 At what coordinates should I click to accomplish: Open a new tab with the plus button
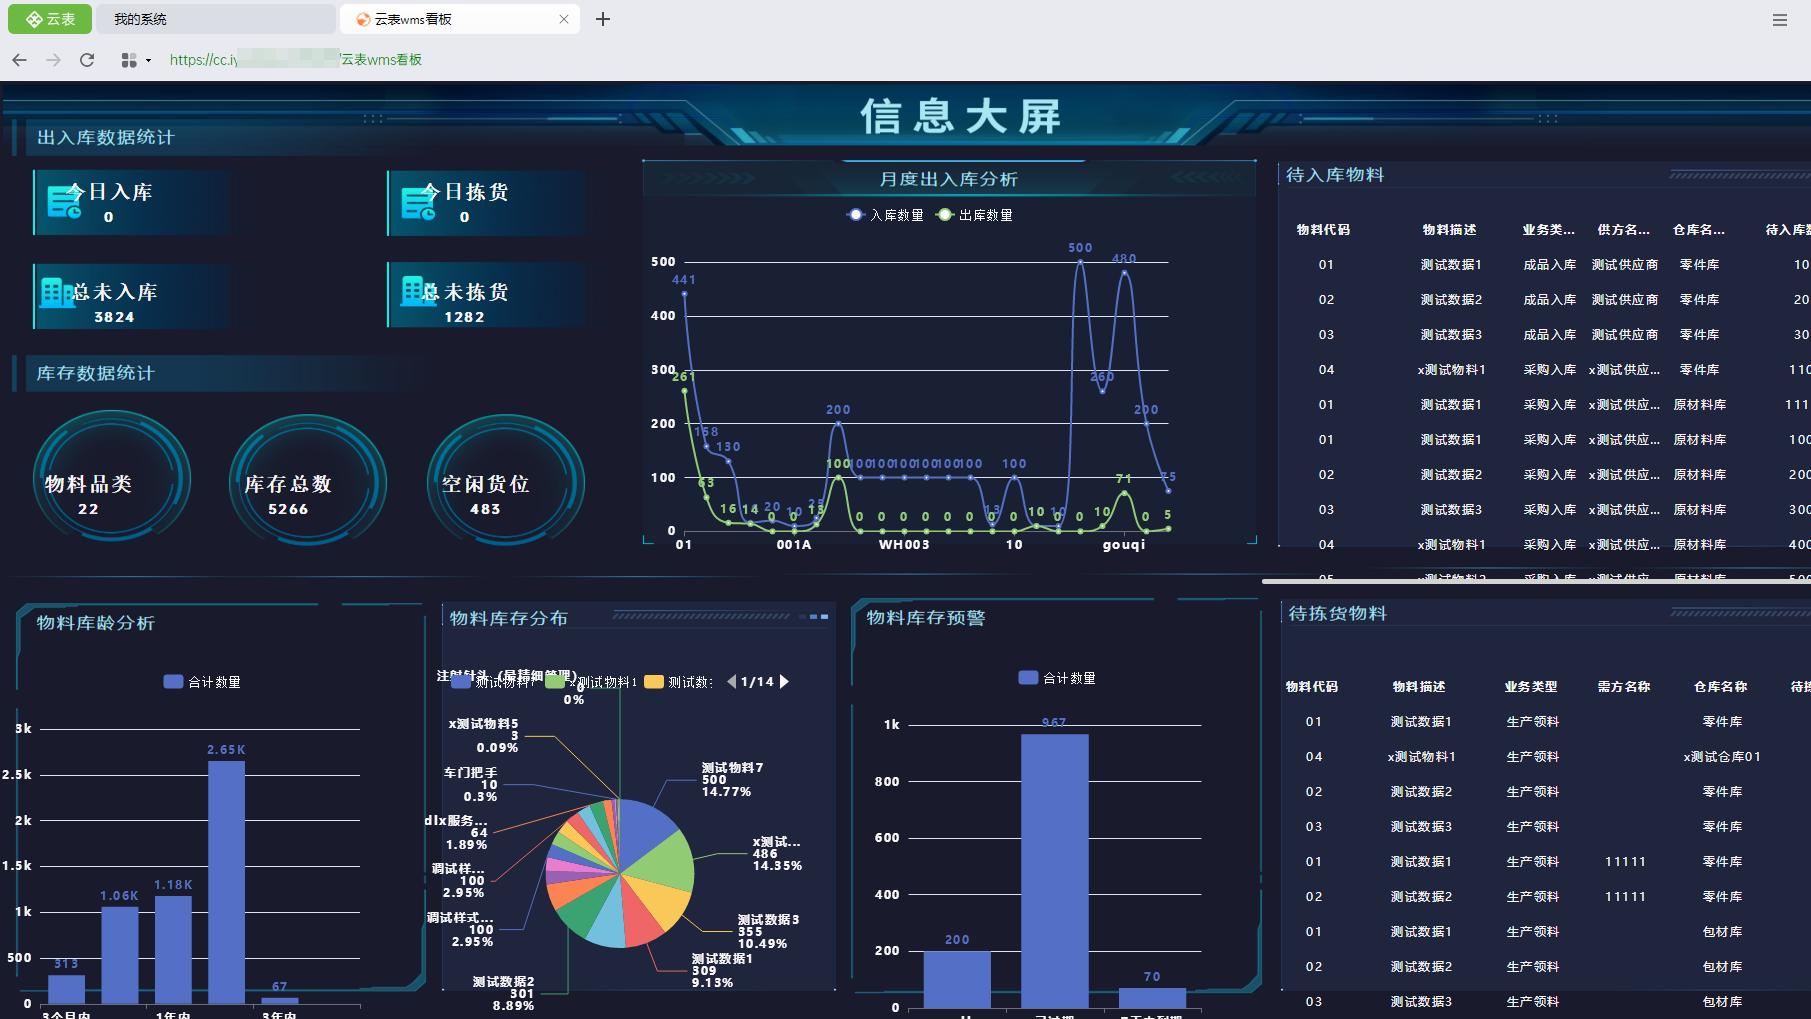602,18
